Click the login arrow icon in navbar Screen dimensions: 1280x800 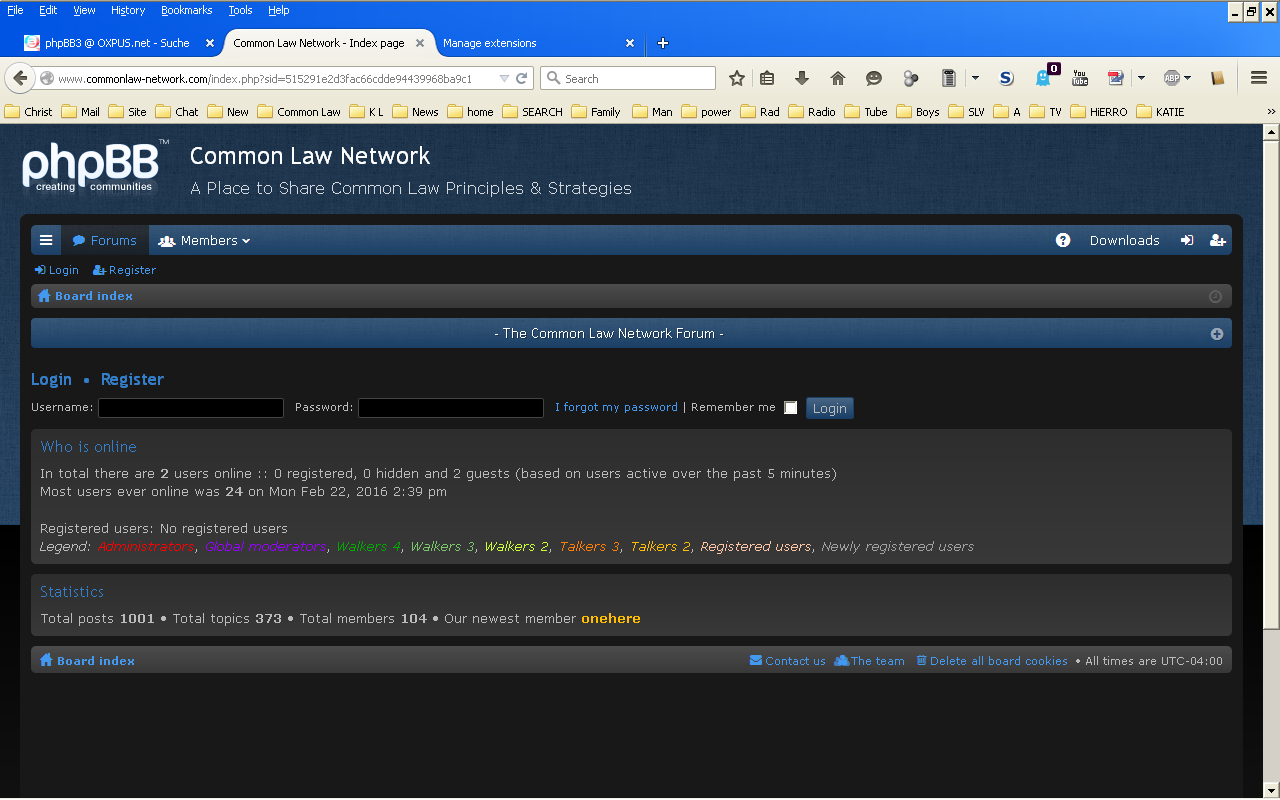[1187, 241]
